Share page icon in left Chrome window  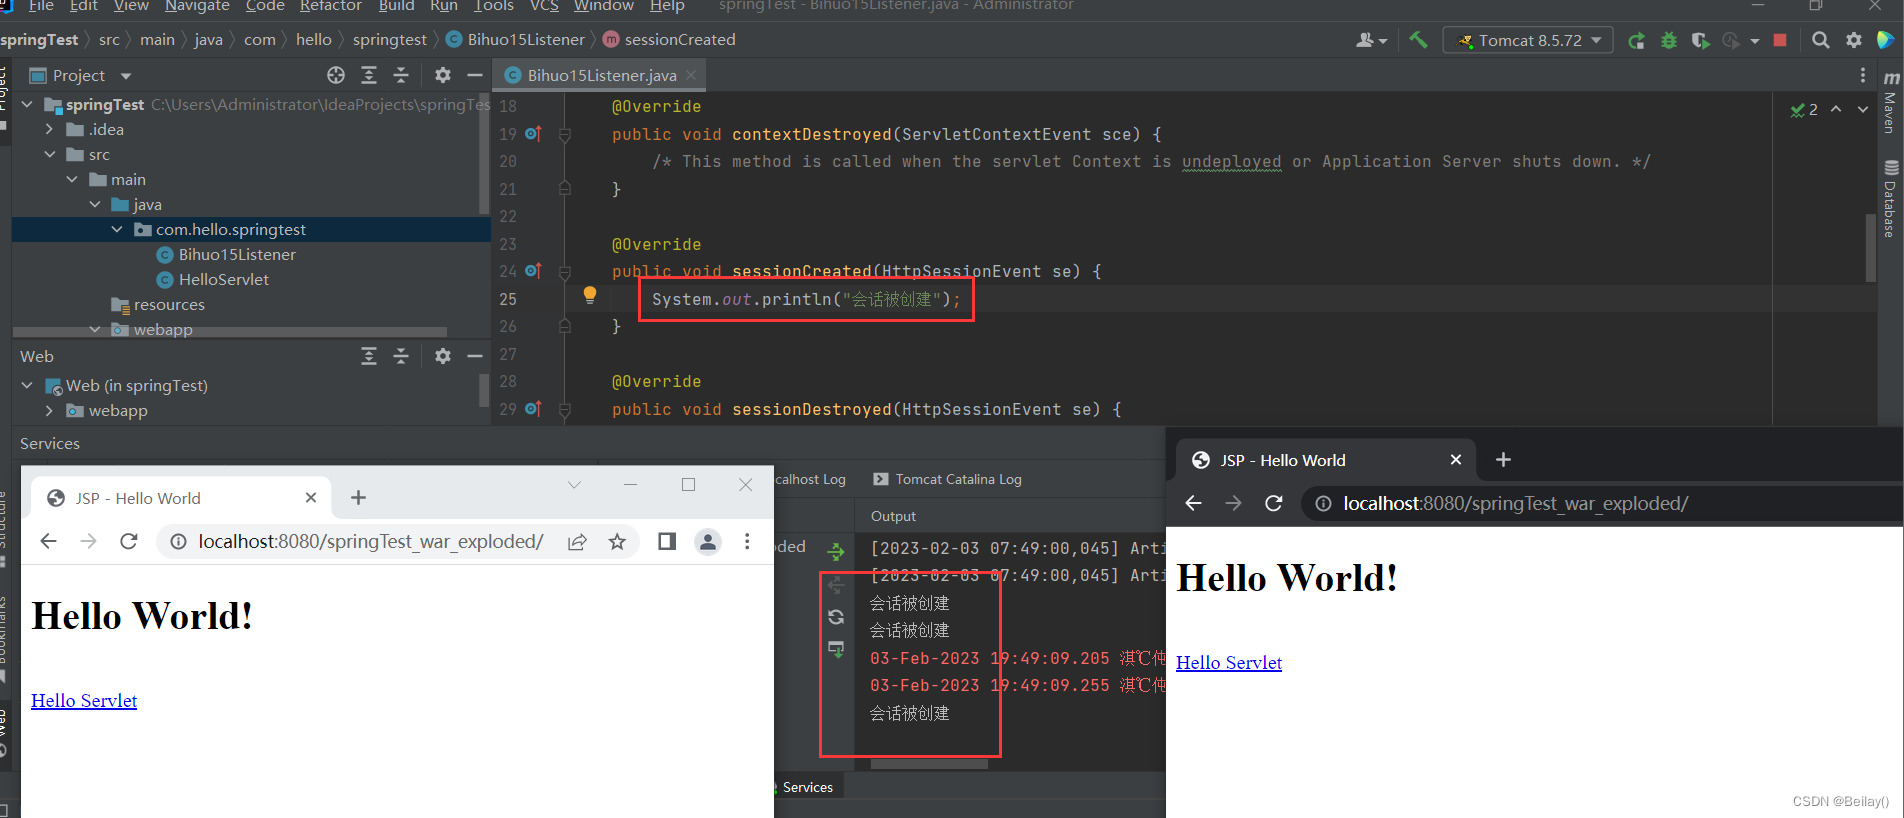click(x=577, y=541)
